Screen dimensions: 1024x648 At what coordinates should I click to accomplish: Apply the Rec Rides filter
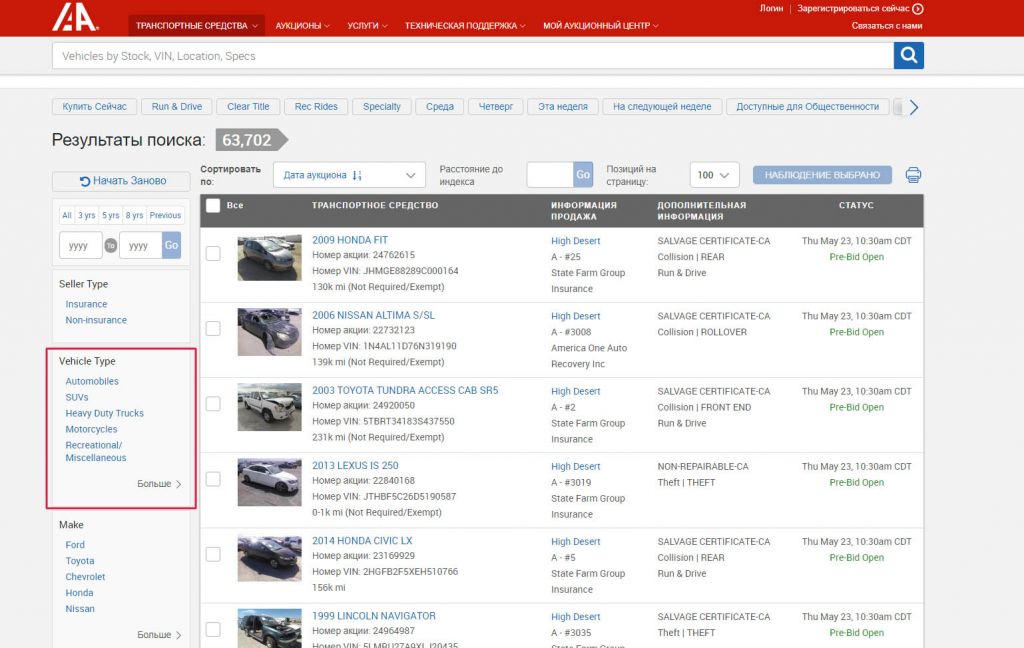pos(316,106)
